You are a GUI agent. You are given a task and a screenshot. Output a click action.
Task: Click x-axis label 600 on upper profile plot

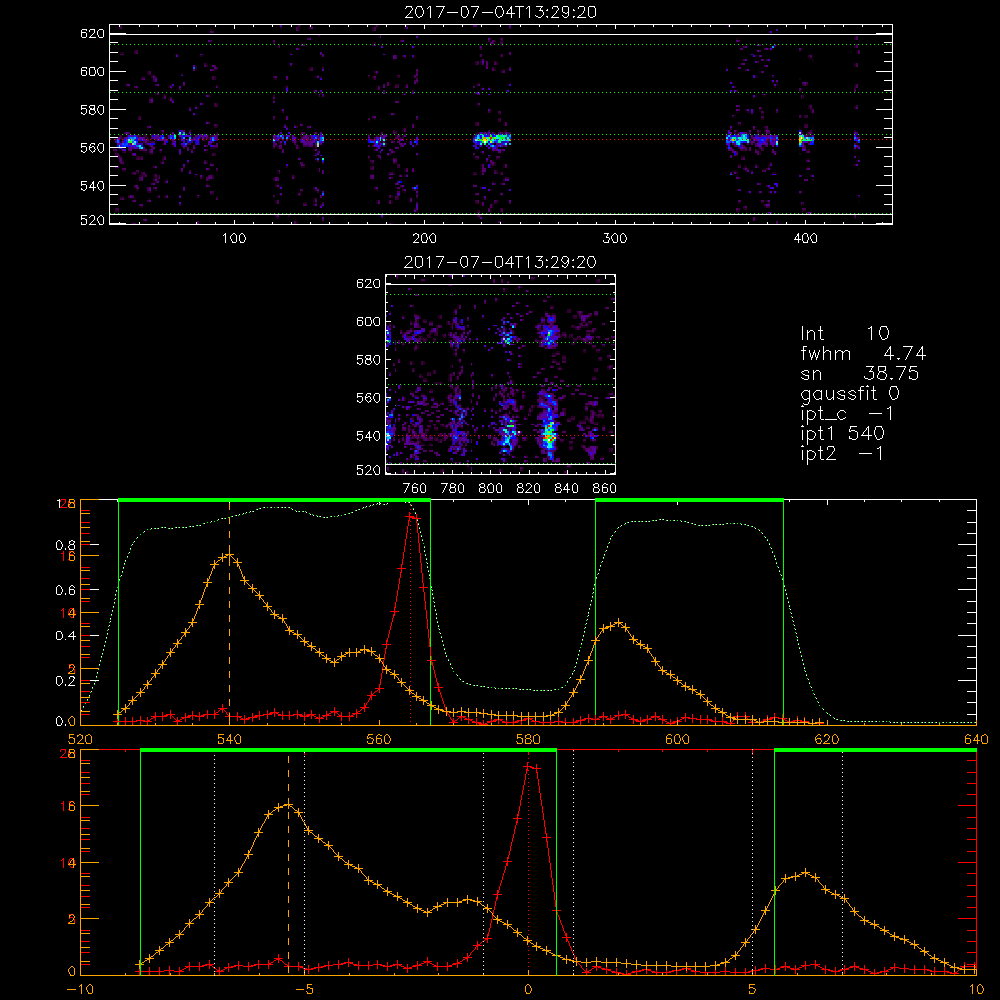tap(677, 740)
